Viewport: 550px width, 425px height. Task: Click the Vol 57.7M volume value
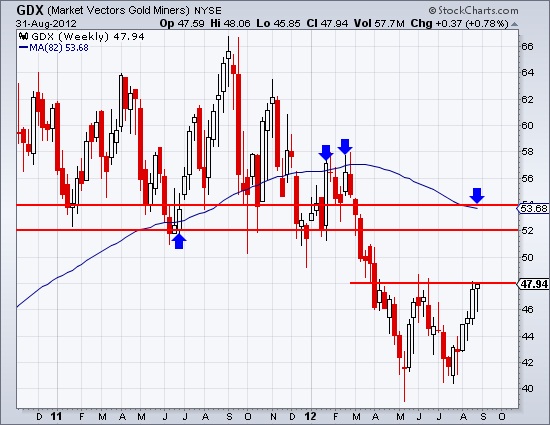tap(379, 23)
